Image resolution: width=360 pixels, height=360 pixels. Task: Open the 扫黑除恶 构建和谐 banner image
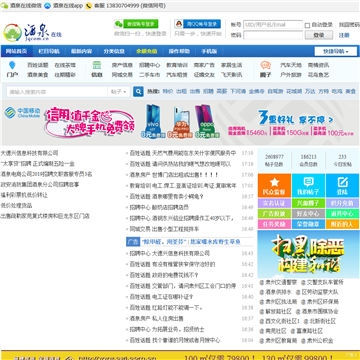pyautogui.click(x=308, y=254)
